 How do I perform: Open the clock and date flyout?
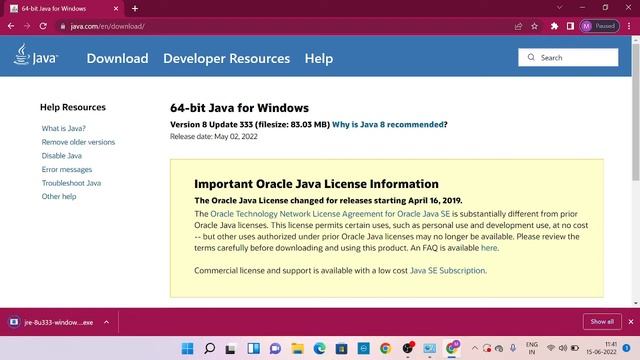tap(602, 348)
